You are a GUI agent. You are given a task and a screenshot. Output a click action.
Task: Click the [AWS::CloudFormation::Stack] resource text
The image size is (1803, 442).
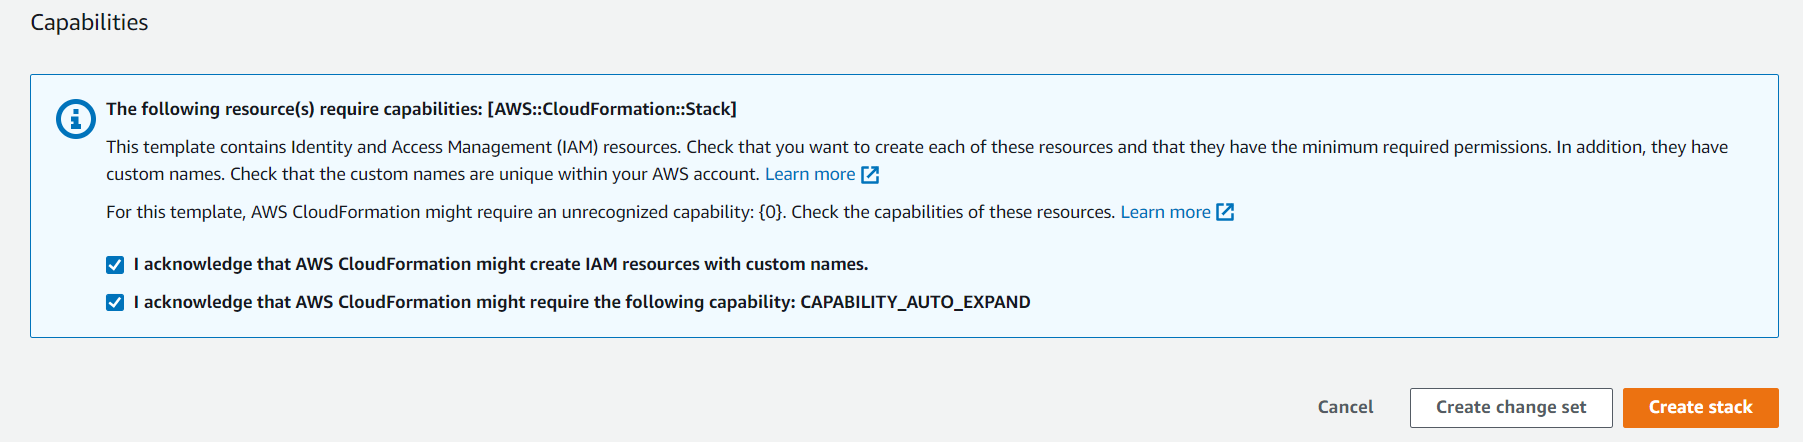tap(612, 109)
